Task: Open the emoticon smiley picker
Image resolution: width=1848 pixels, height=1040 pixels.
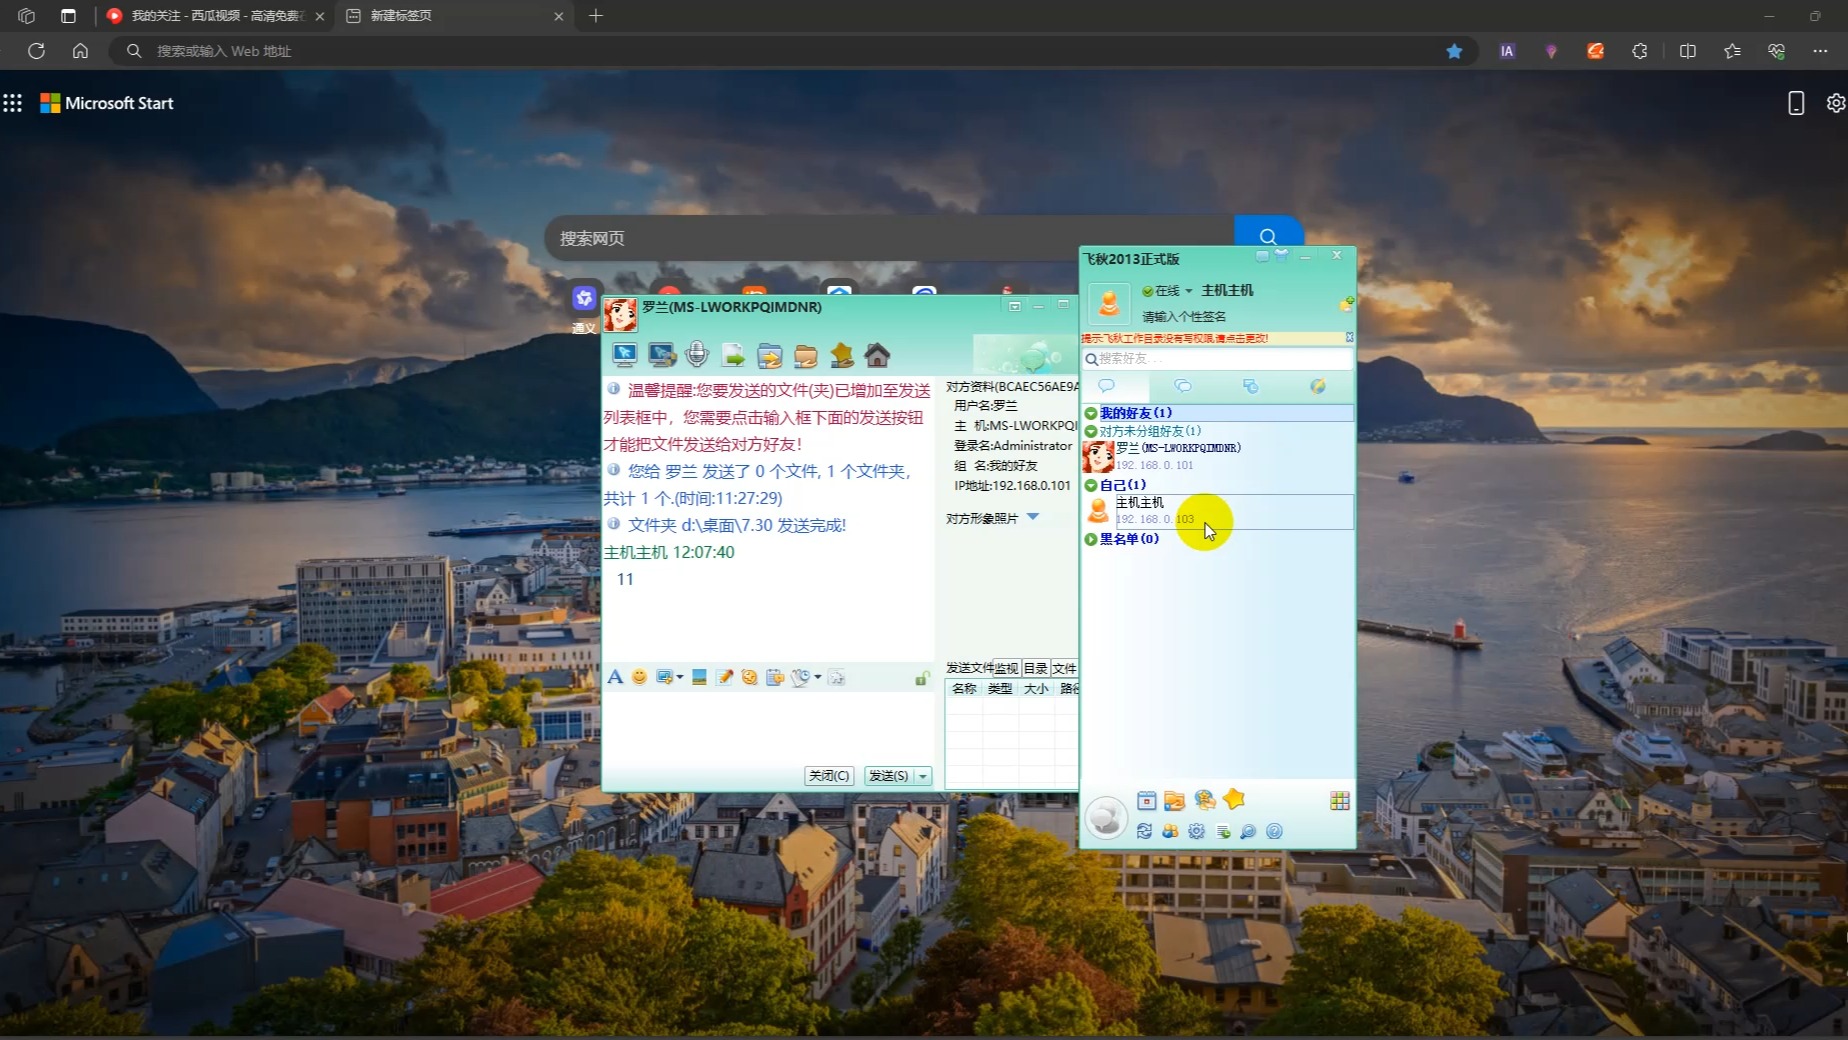Action: pyautogui.click(x=640, y=677)
